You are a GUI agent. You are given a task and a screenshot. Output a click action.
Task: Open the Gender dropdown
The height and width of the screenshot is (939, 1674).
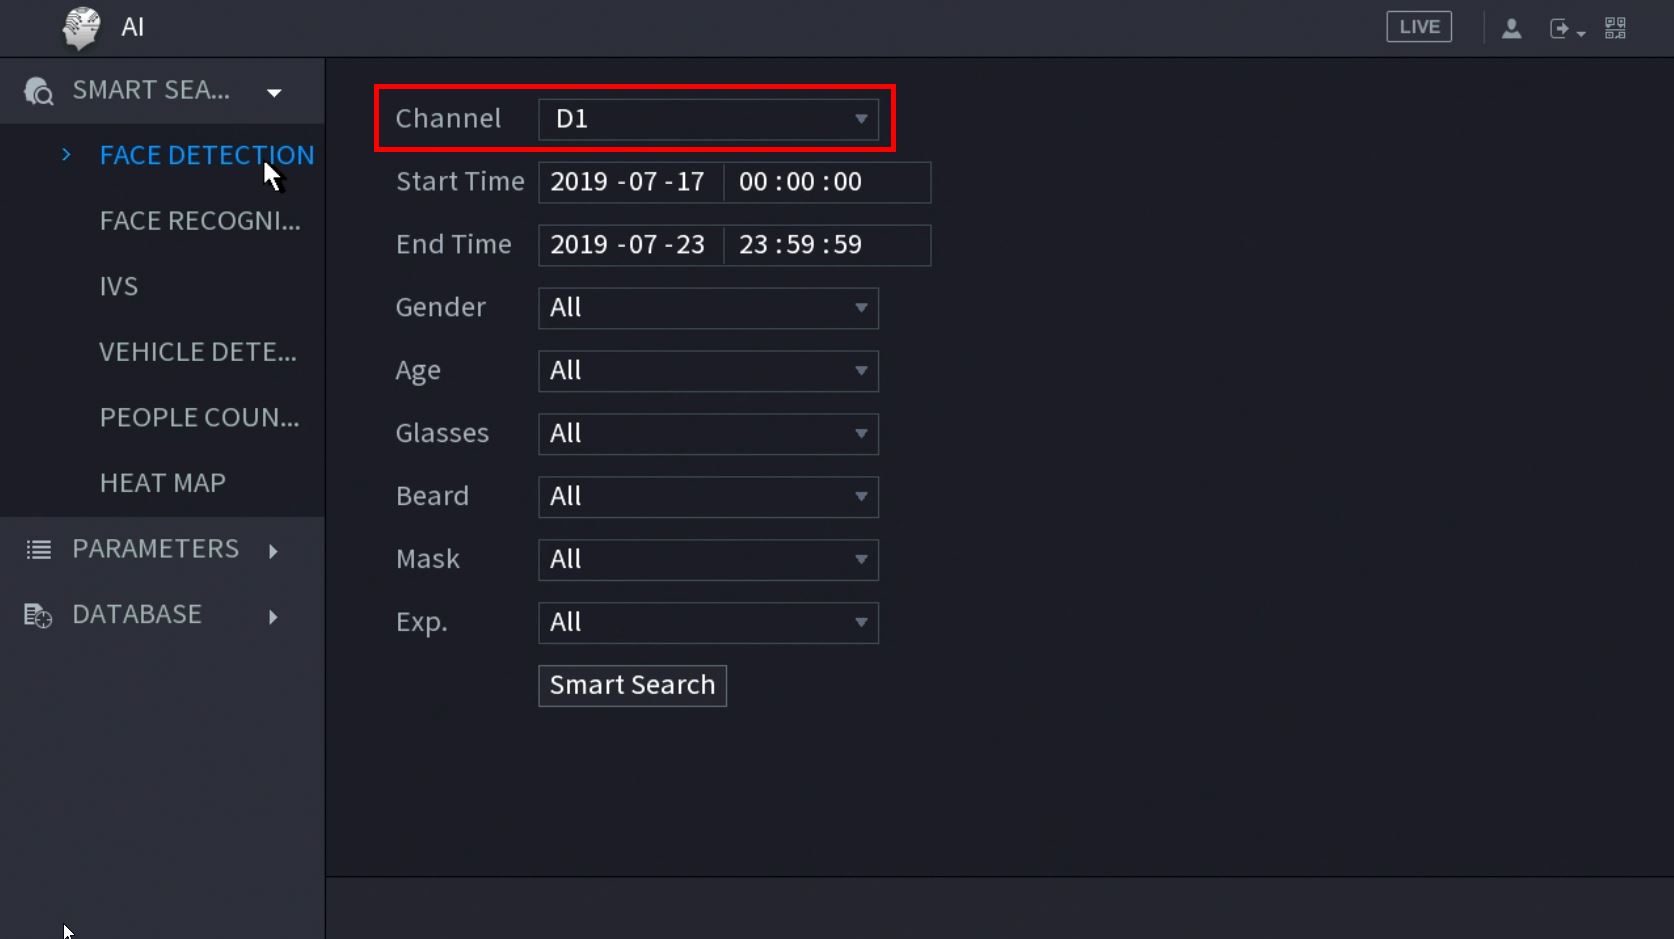(x=708, y=308)
